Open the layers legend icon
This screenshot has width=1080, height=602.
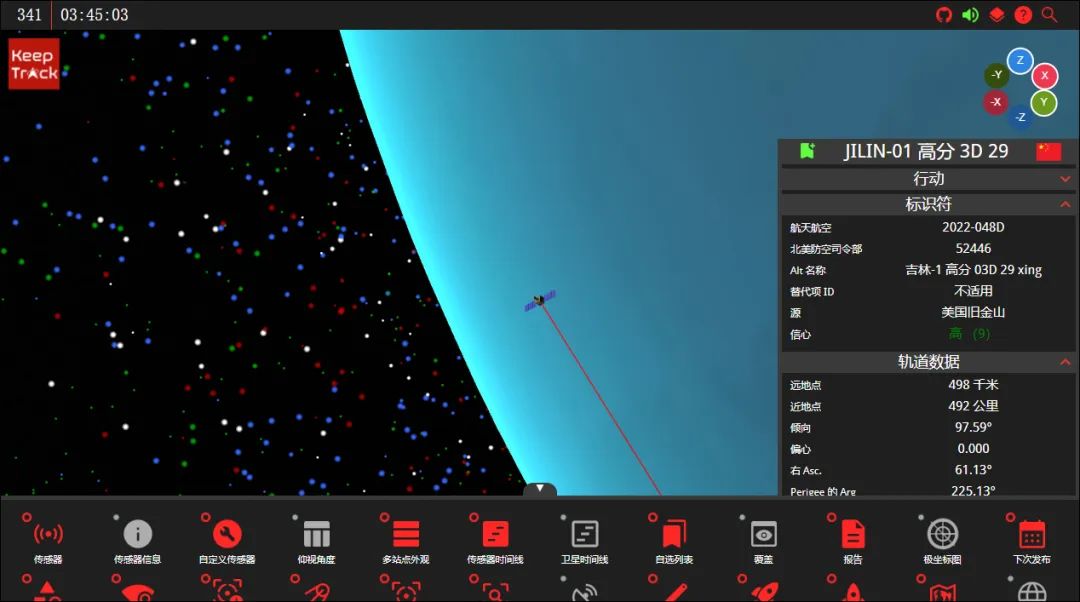click(x=997, y=14)
